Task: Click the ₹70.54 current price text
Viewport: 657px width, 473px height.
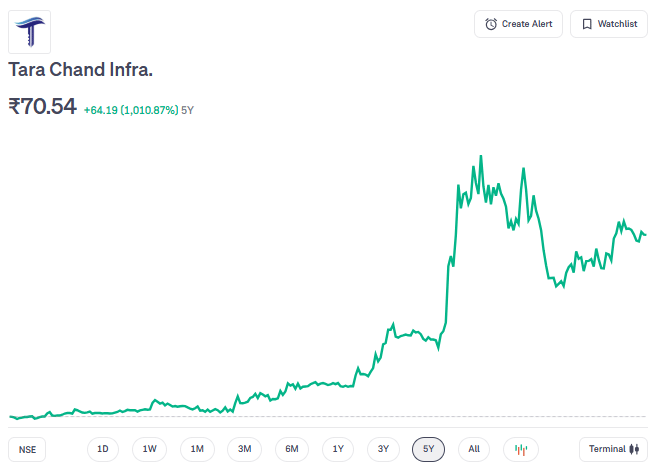Action: (x=42, y=106)
